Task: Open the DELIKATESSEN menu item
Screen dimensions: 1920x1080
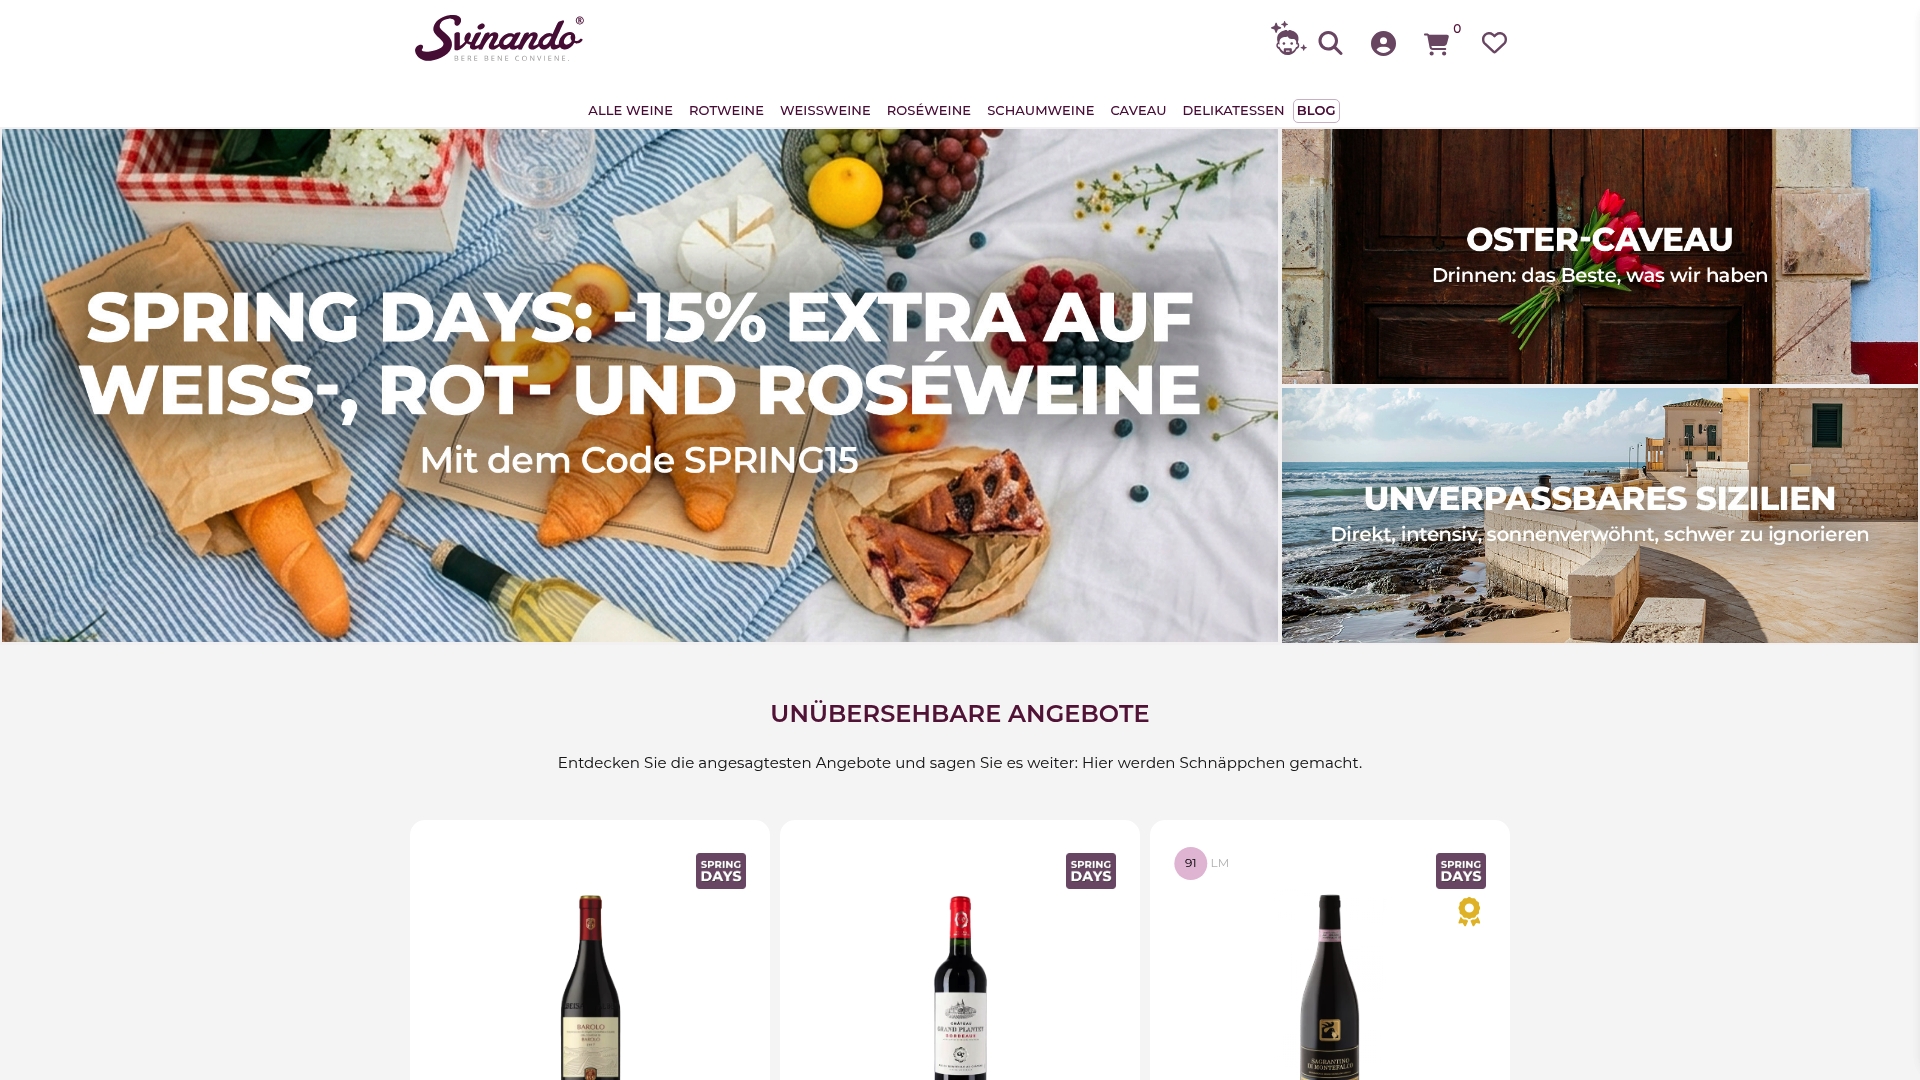Action: pyautogui.click(x=1233, y=111)
